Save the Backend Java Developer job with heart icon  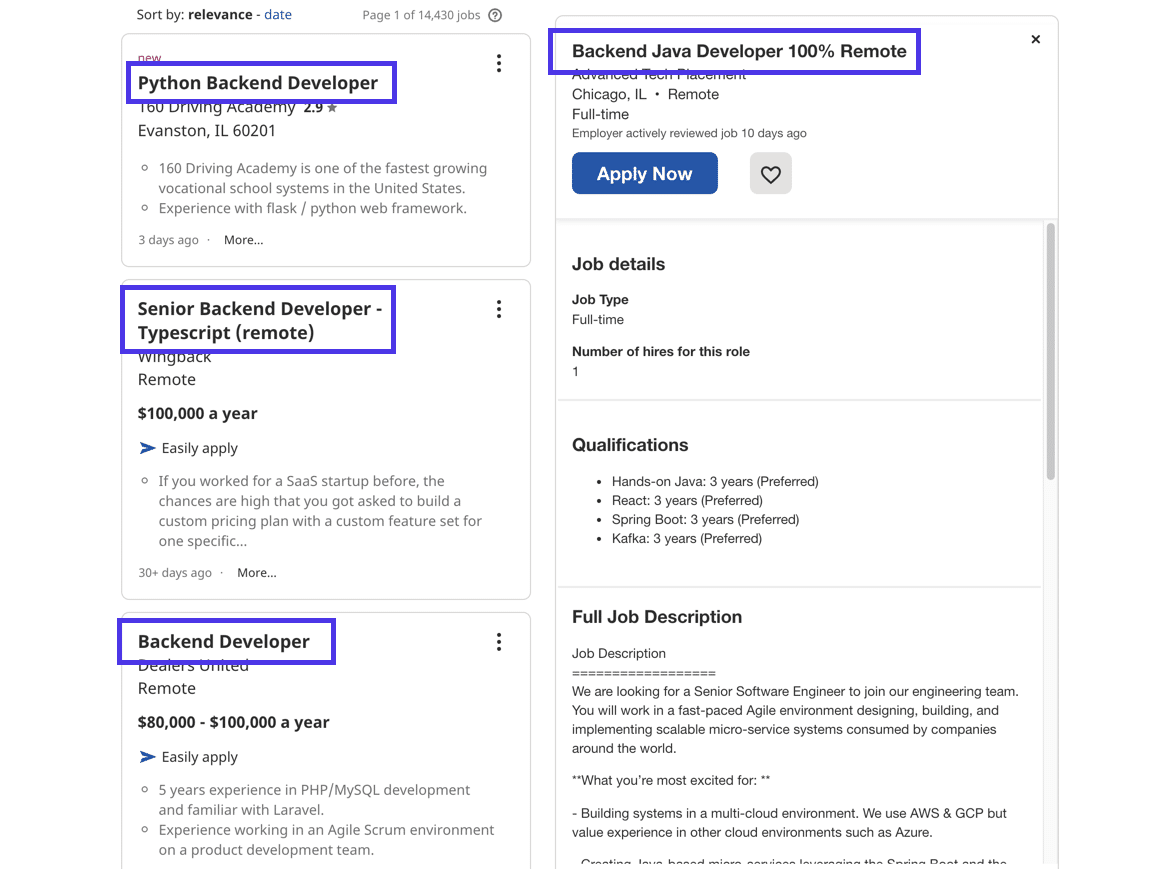click(770, 173)
